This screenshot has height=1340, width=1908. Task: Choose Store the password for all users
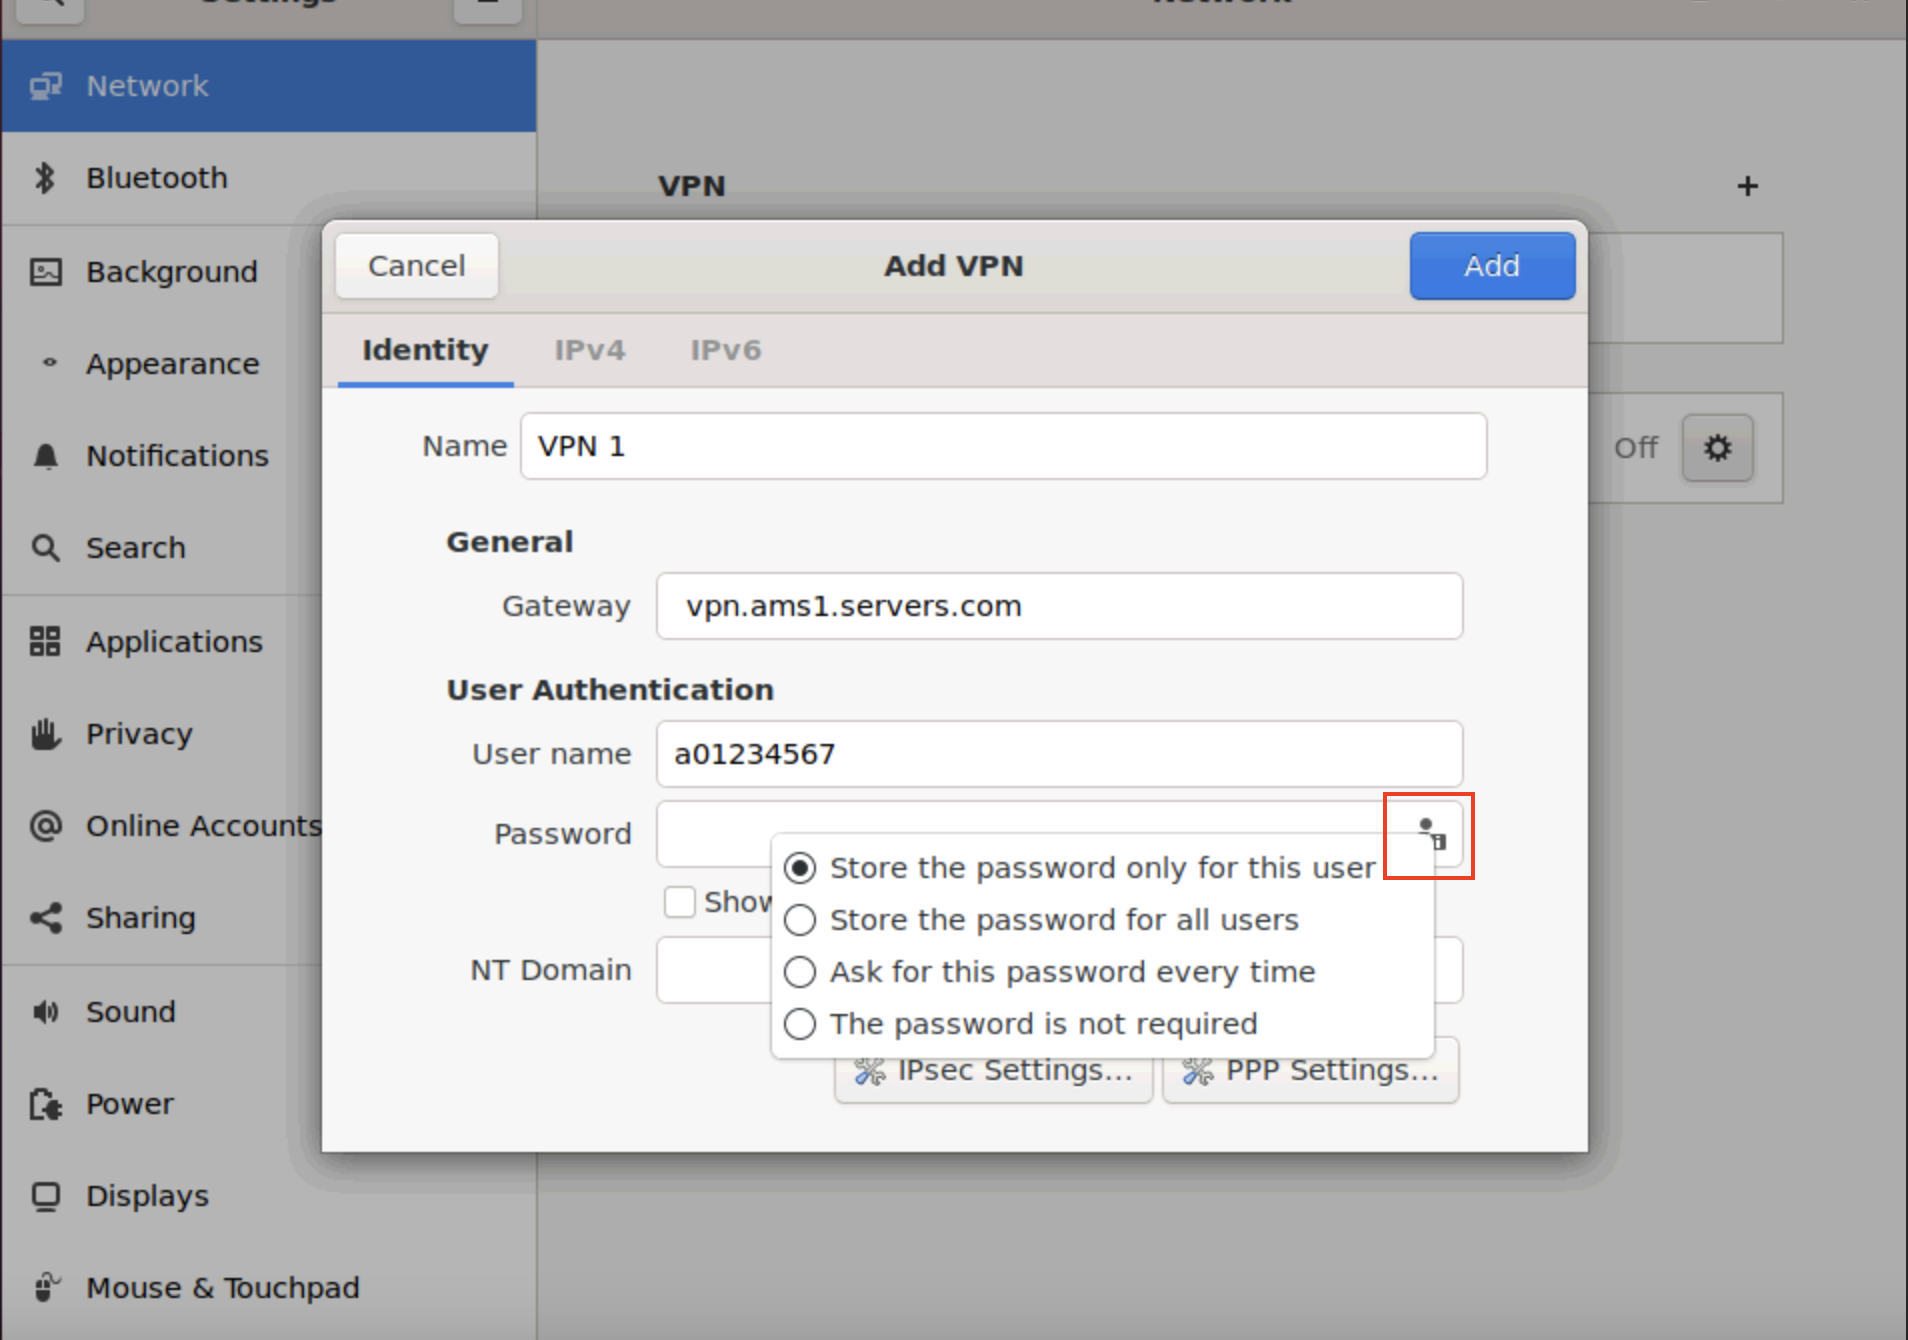pyautogui.click(x=1041, y=919)
